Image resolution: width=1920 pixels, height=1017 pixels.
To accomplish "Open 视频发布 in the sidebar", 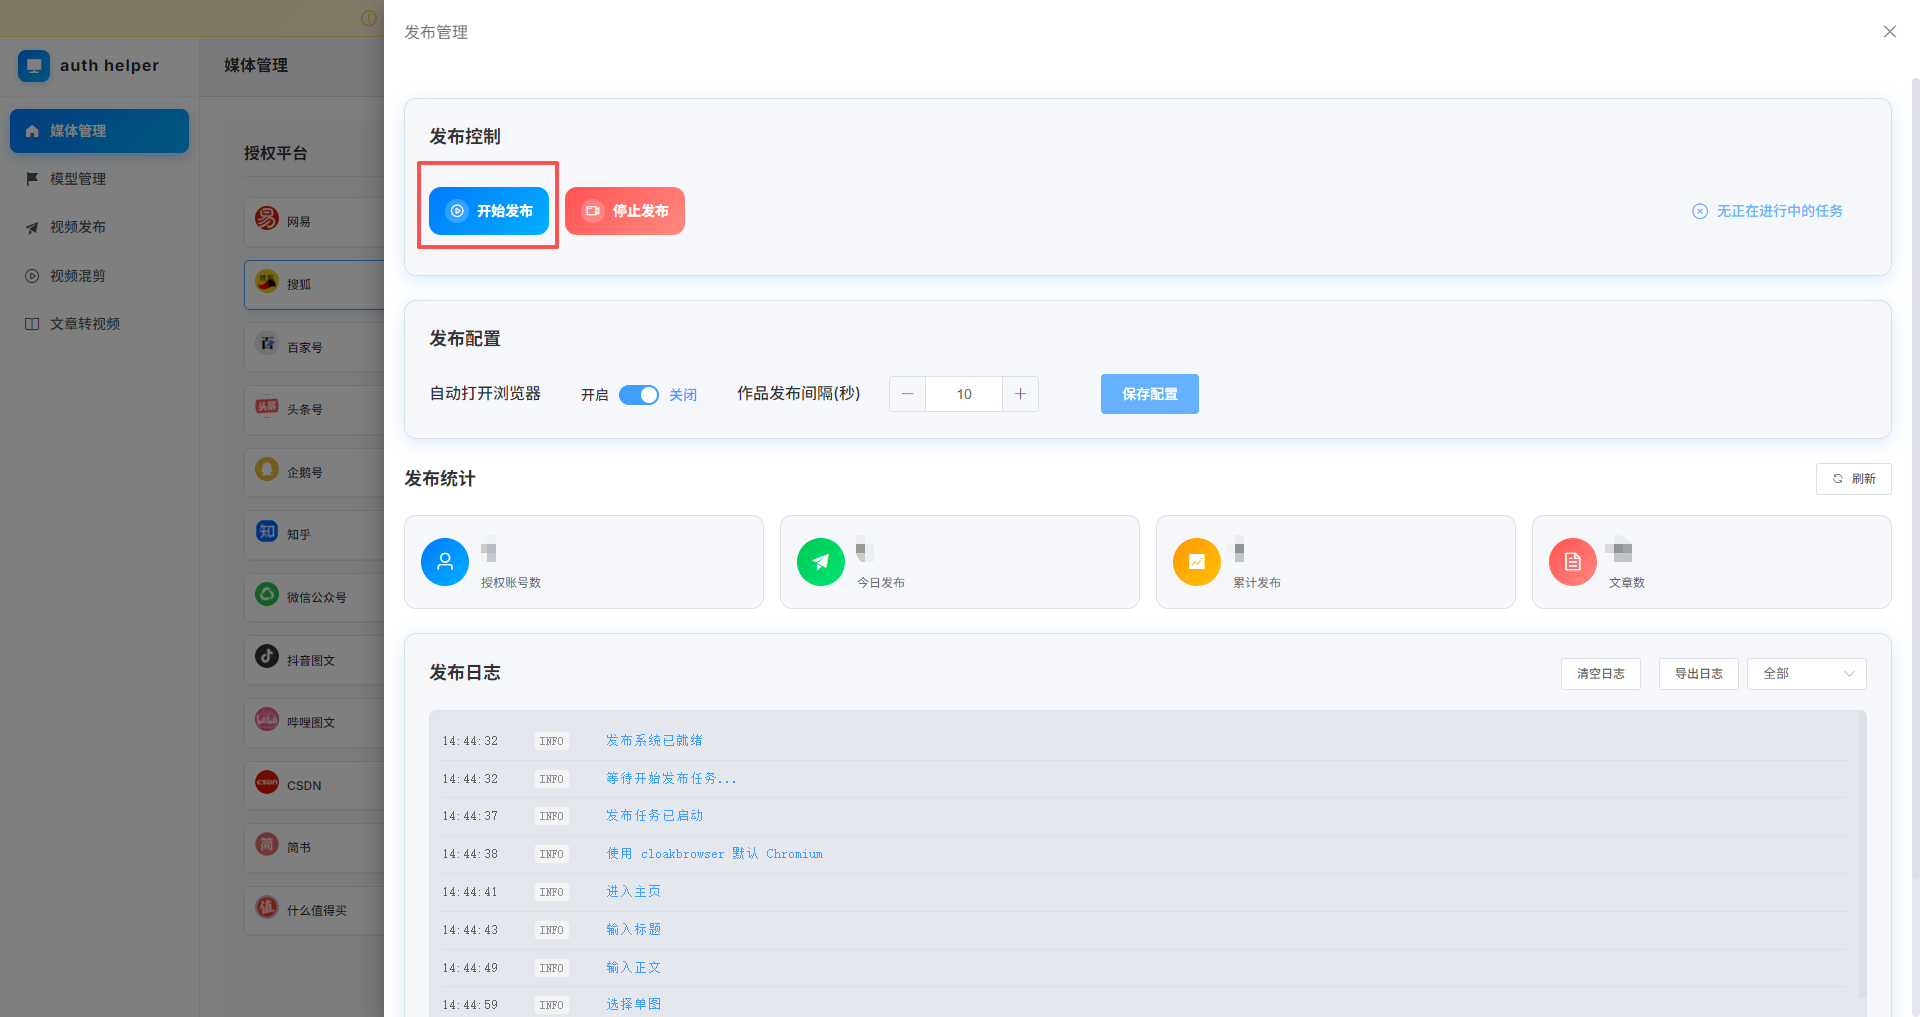I will click(99, 227).
